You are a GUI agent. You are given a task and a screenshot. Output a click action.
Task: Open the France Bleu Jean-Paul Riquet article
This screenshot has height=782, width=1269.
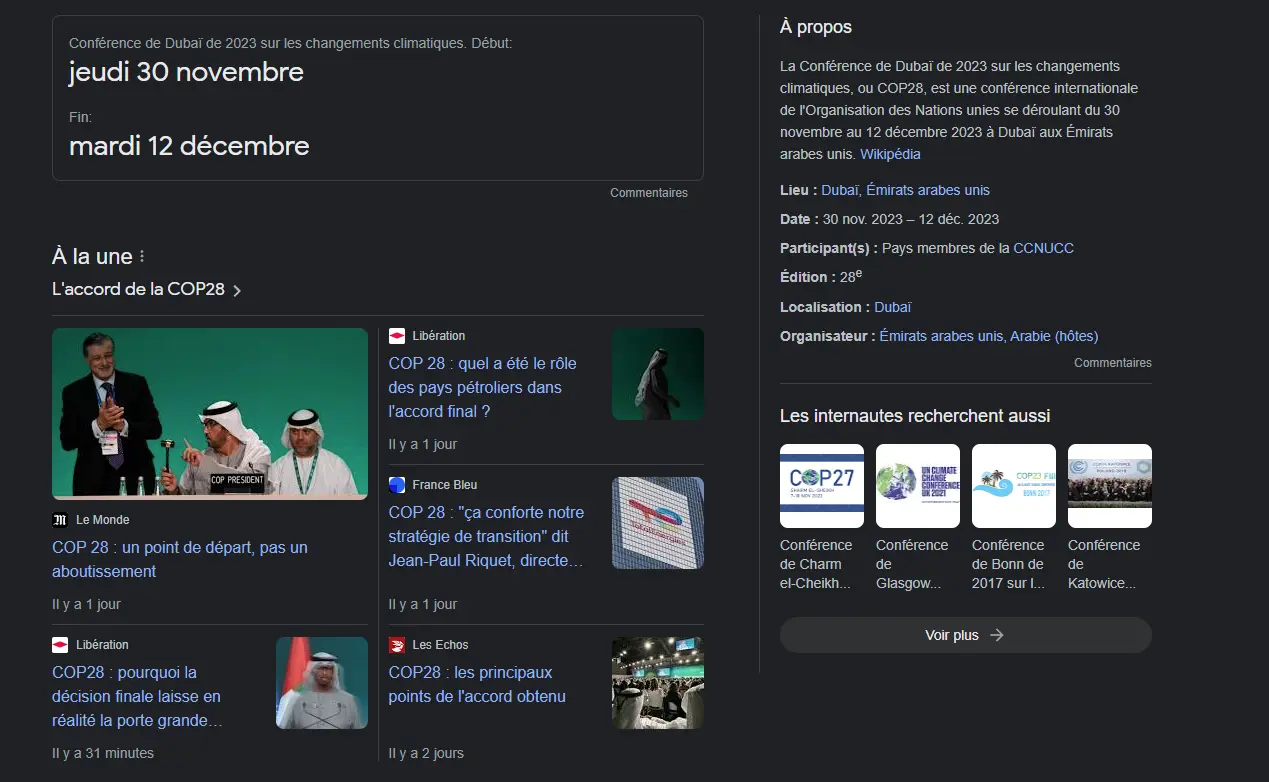(487, 537)
